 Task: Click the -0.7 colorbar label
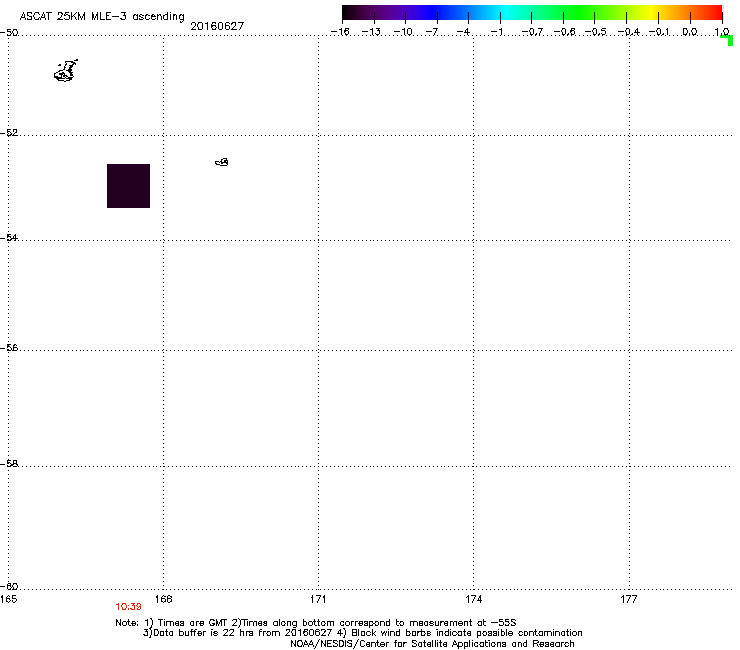pos(532,32)
